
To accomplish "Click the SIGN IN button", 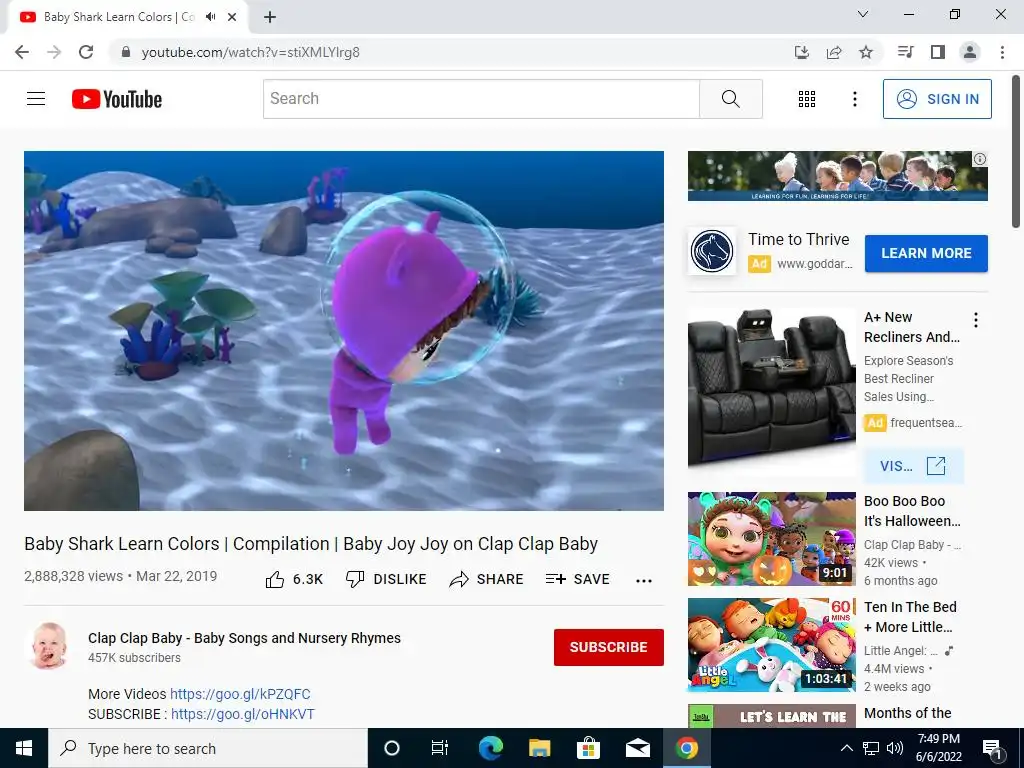I will tap(937, 99).
